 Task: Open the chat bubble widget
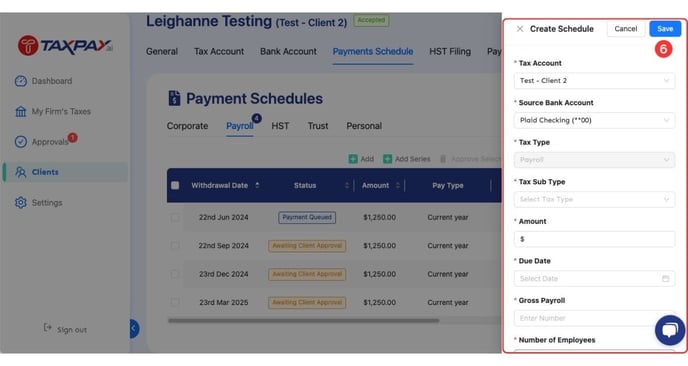pyautogui.click(x=670, y=330)
